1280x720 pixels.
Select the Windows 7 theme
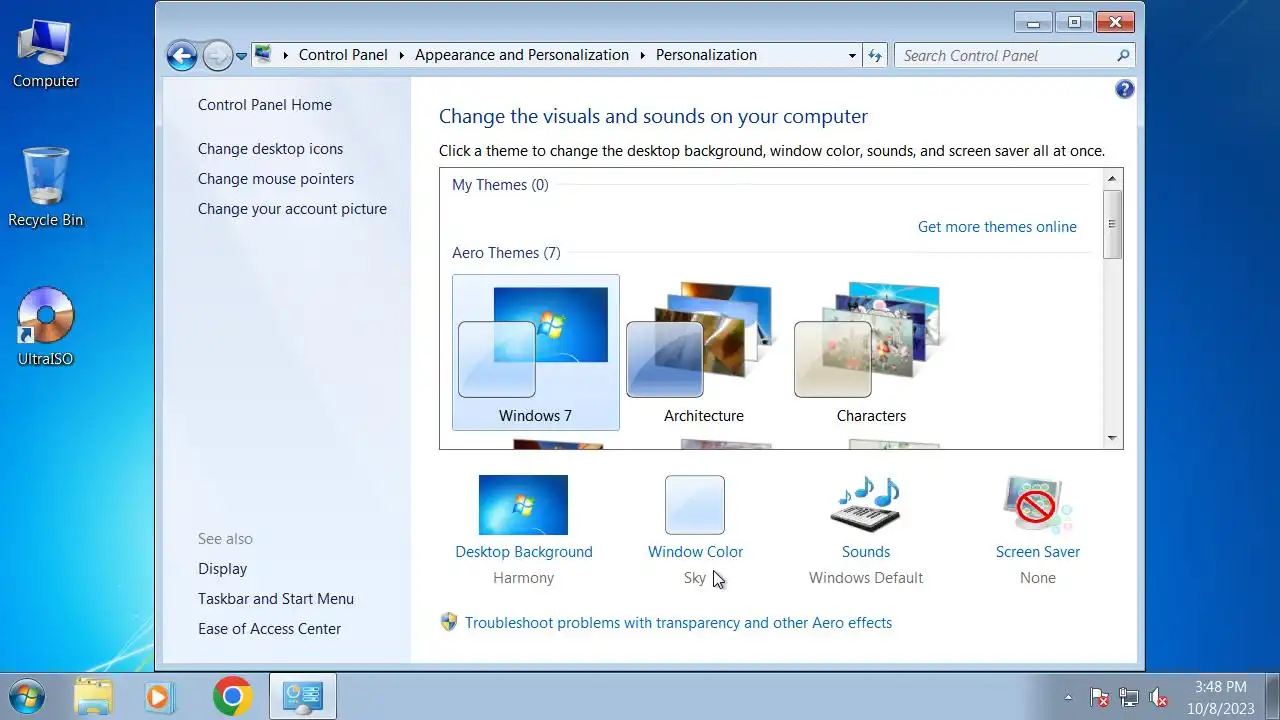coord(536,353)
